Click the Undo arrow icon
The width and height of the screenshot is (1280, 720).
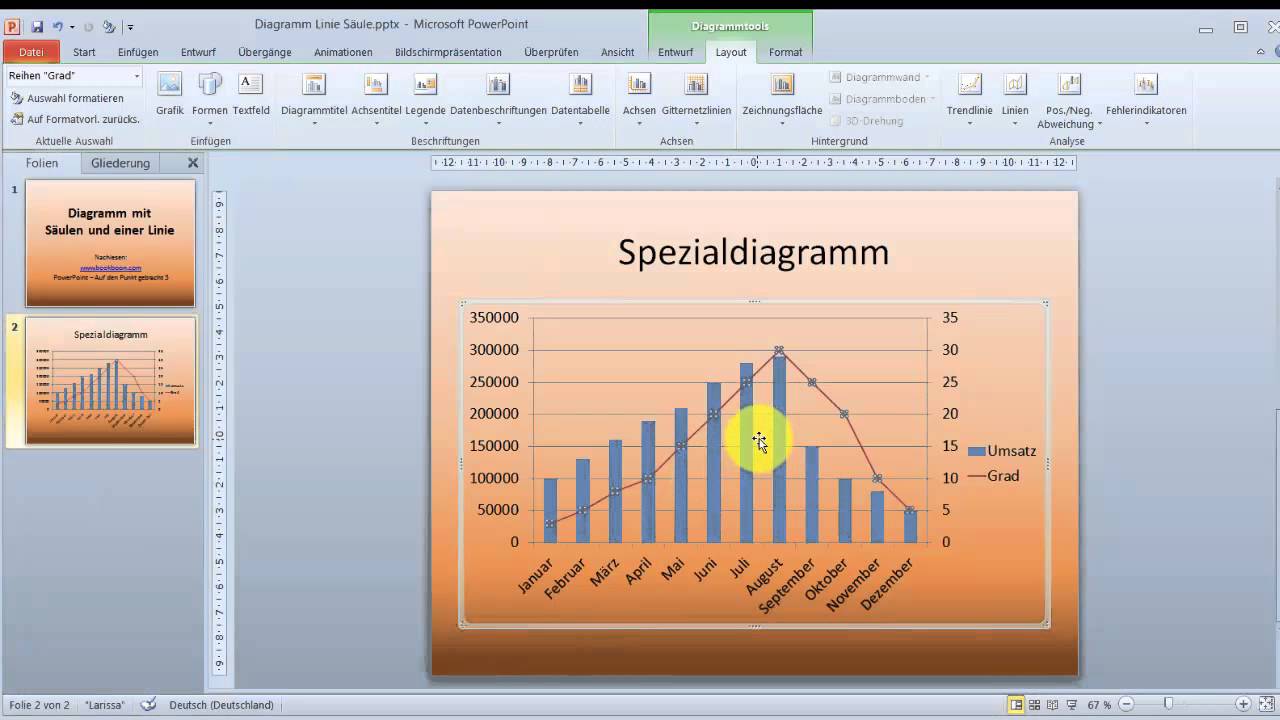click(58, 27)
